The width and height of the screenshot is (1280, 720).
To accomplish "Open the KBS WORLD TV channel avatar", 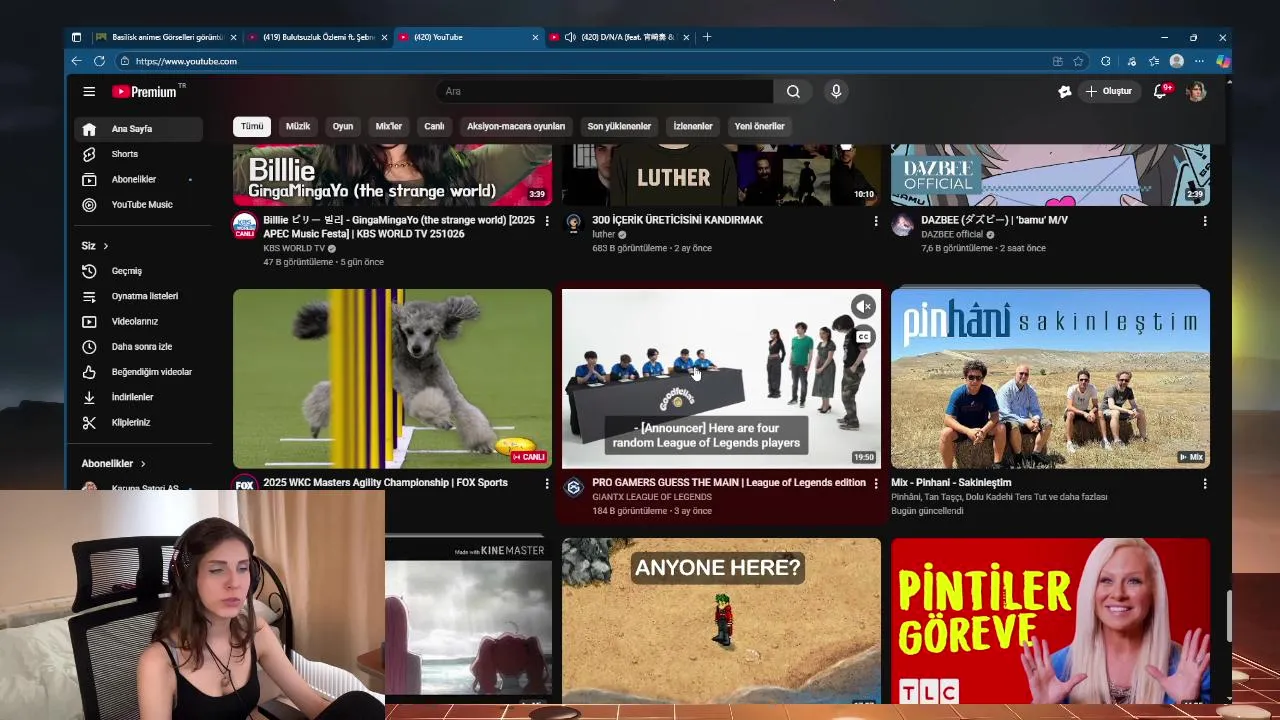I will 244,225.
